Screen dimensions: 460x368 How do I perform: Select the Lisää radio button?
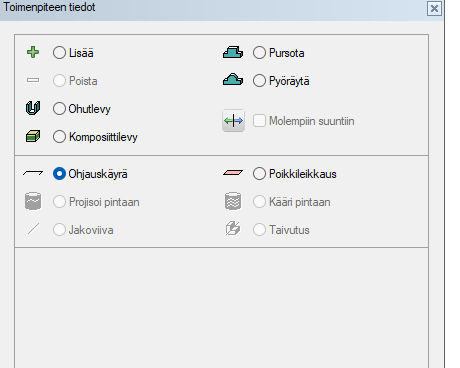pos(59,53)
